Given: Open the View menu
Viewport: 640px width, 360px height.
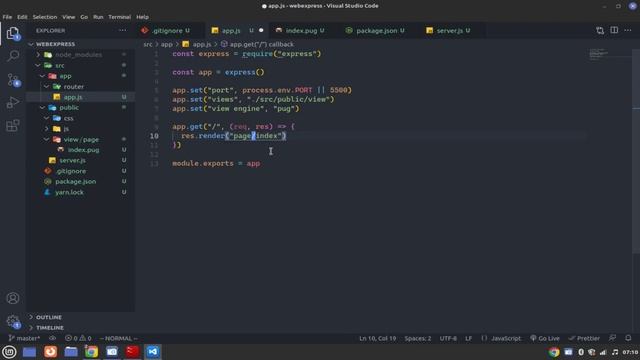Looking at the screenshot, I should [x=69, y=17].
